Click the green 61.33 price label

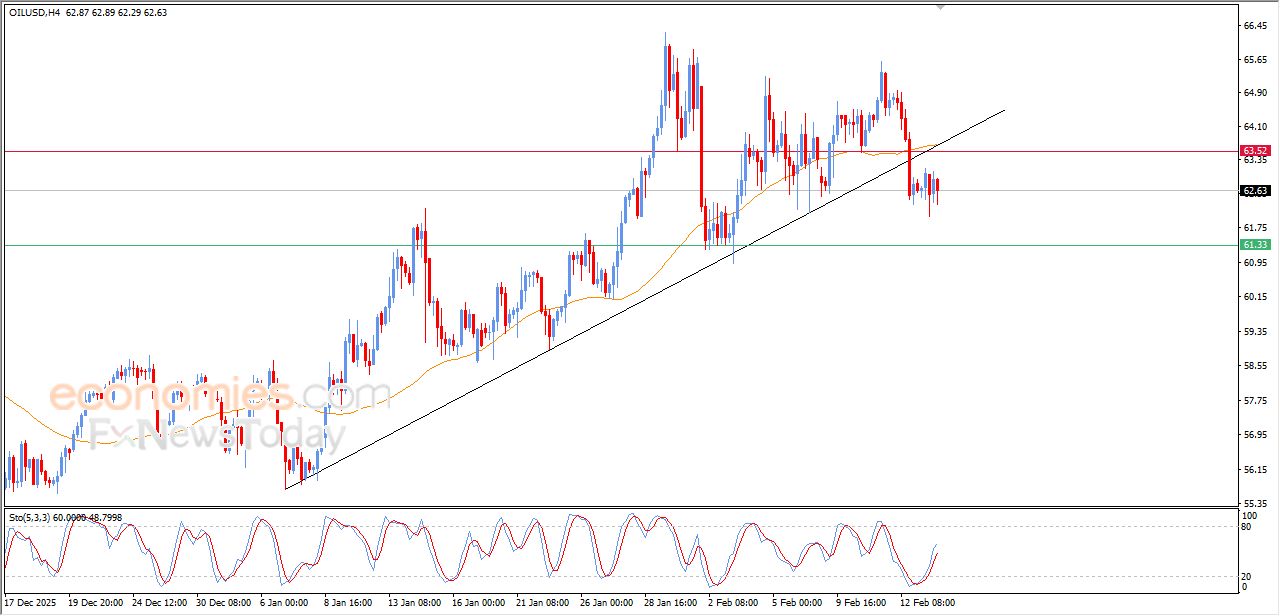click(x=1255, y=245)
